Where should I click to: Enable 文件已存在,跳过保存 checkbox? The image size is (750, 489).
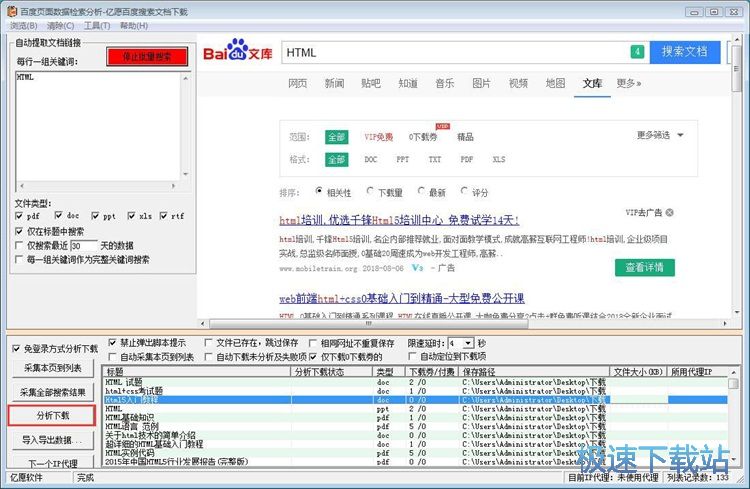point(209,343)
